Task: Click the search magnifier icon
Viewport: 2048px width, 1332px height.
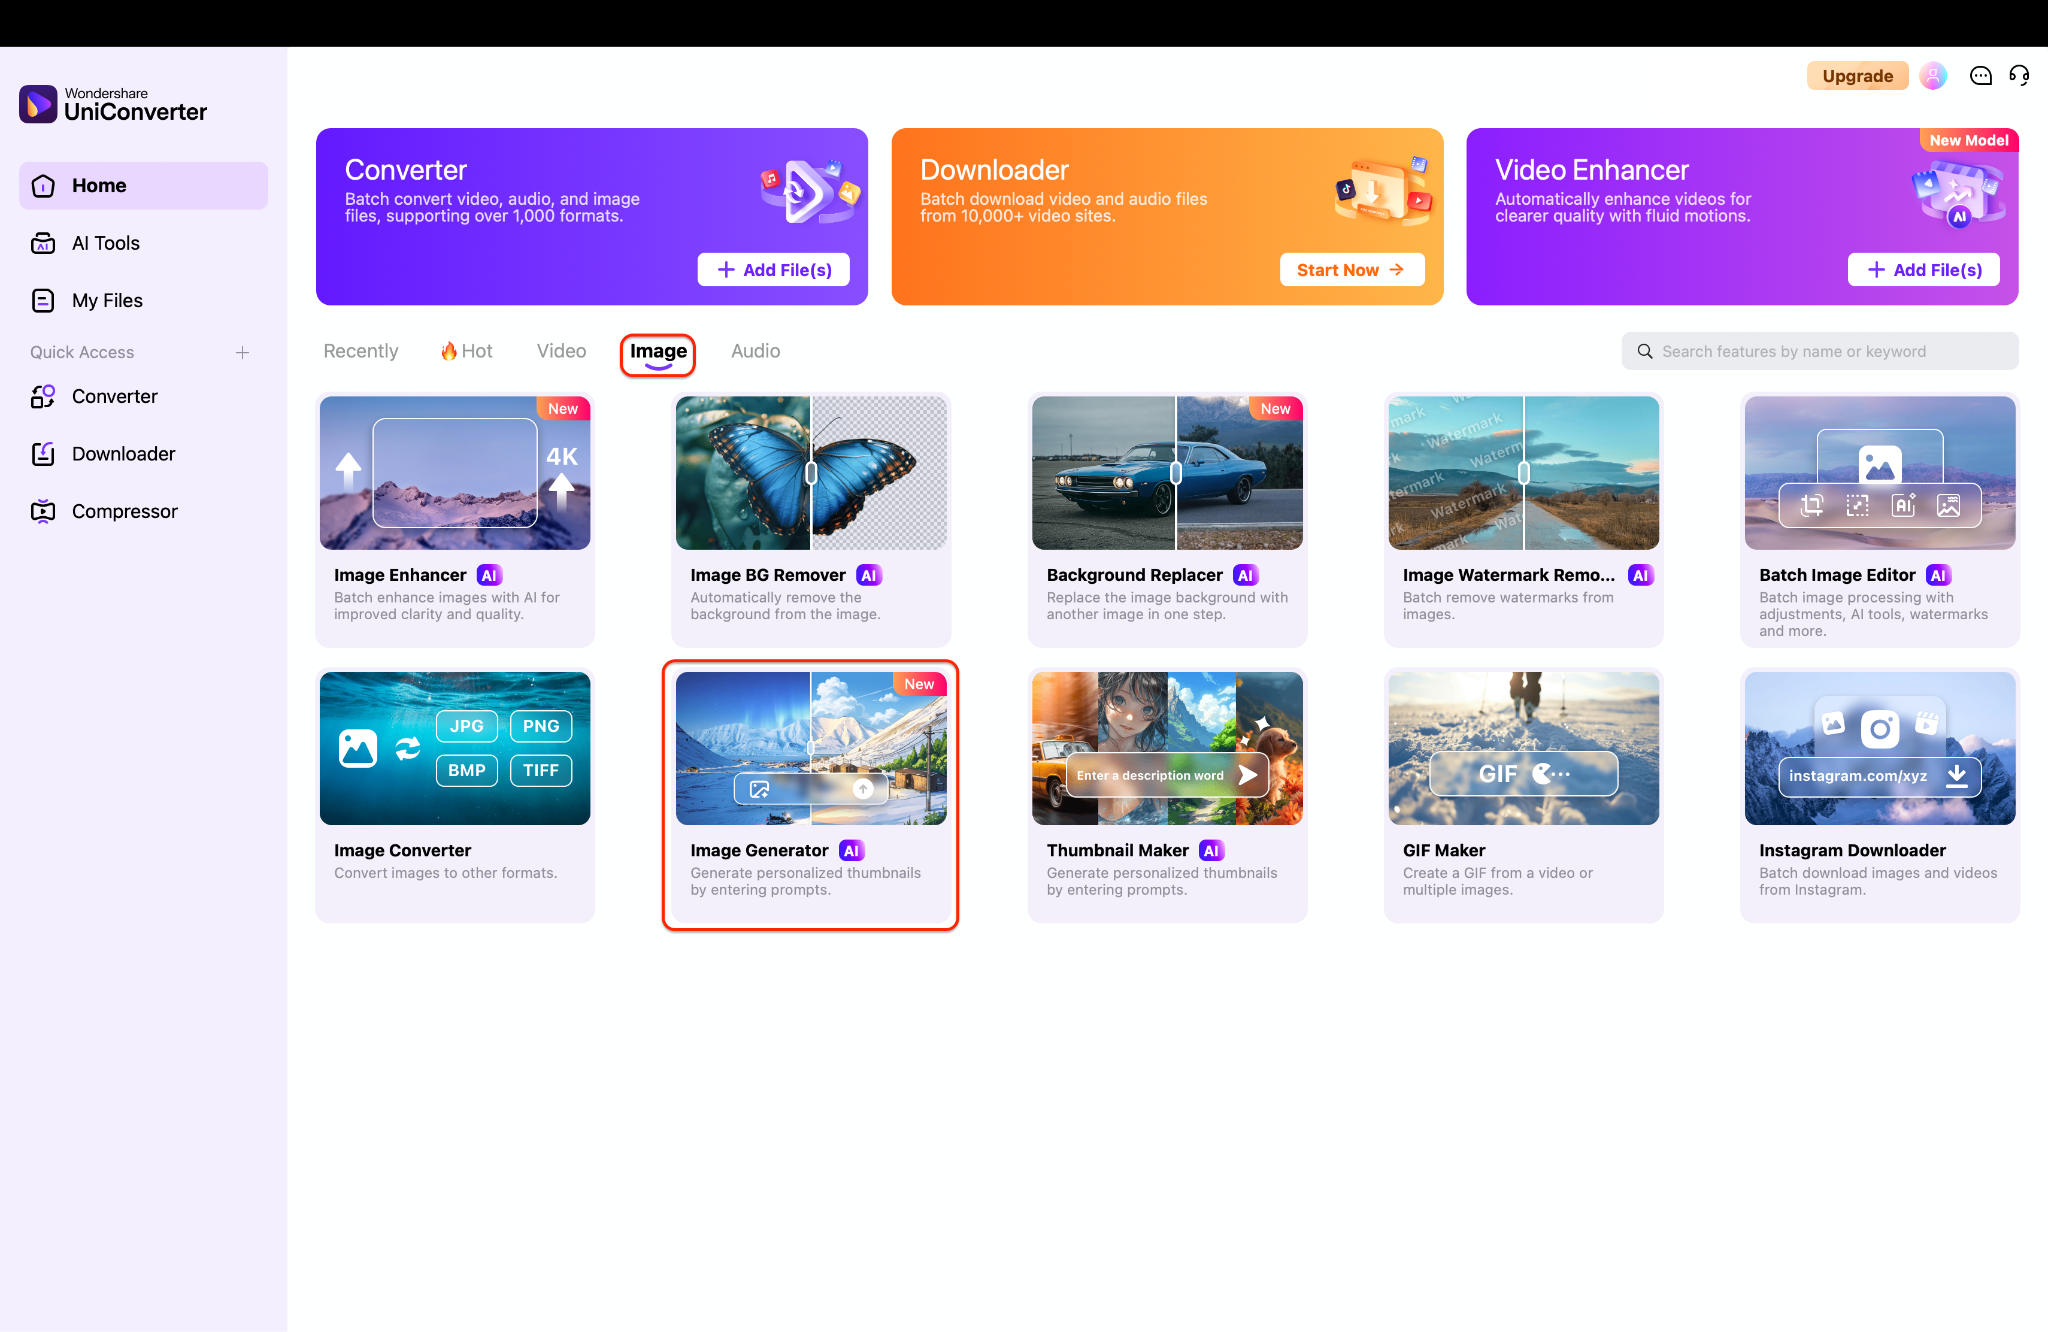Action: coord(1644,351)
